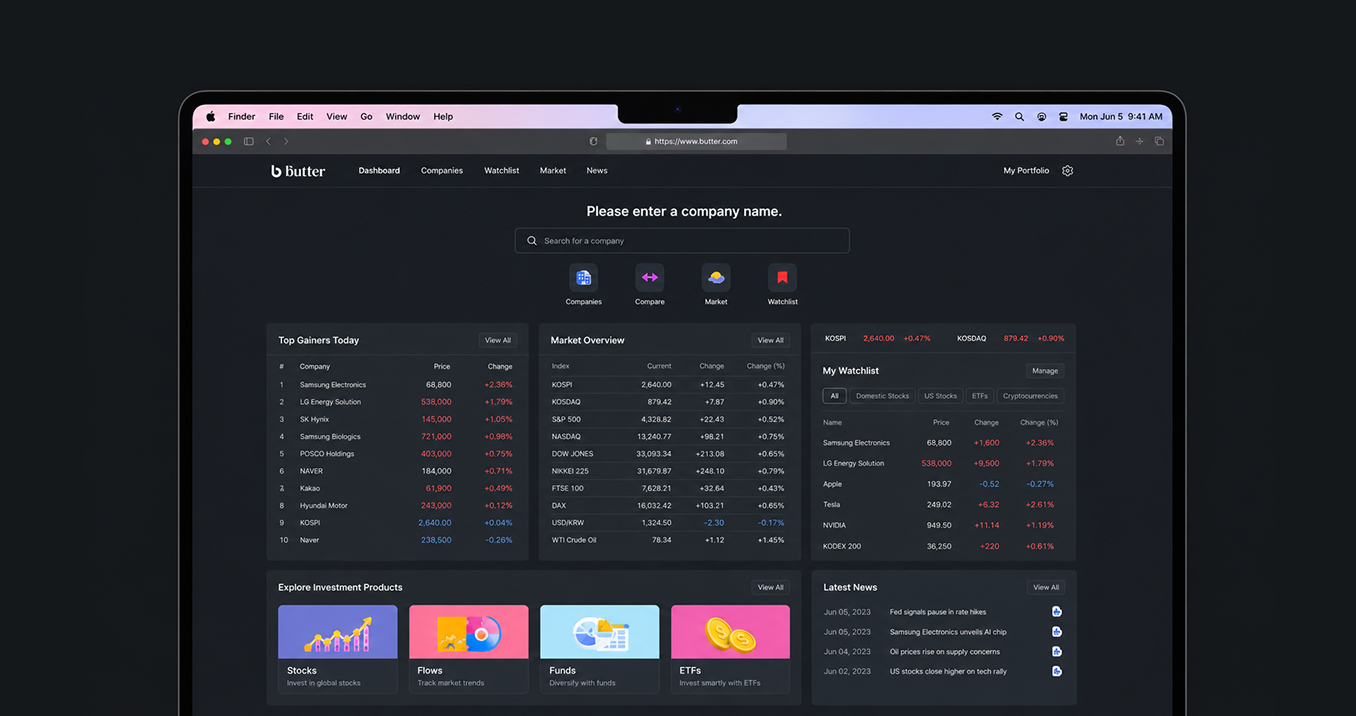
Task: Open Fed signals pause in rate hikes headline
Action: (938, 612)
